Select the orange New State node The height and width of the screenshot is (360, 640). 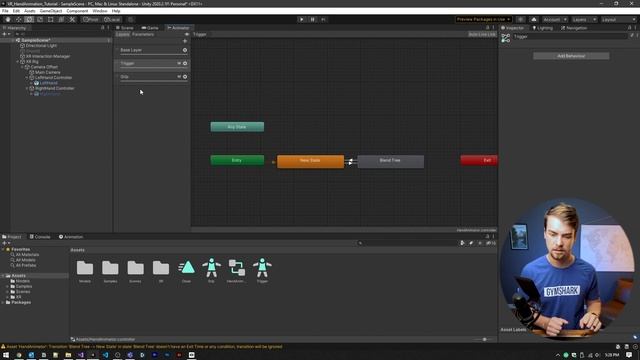(310, 161)
